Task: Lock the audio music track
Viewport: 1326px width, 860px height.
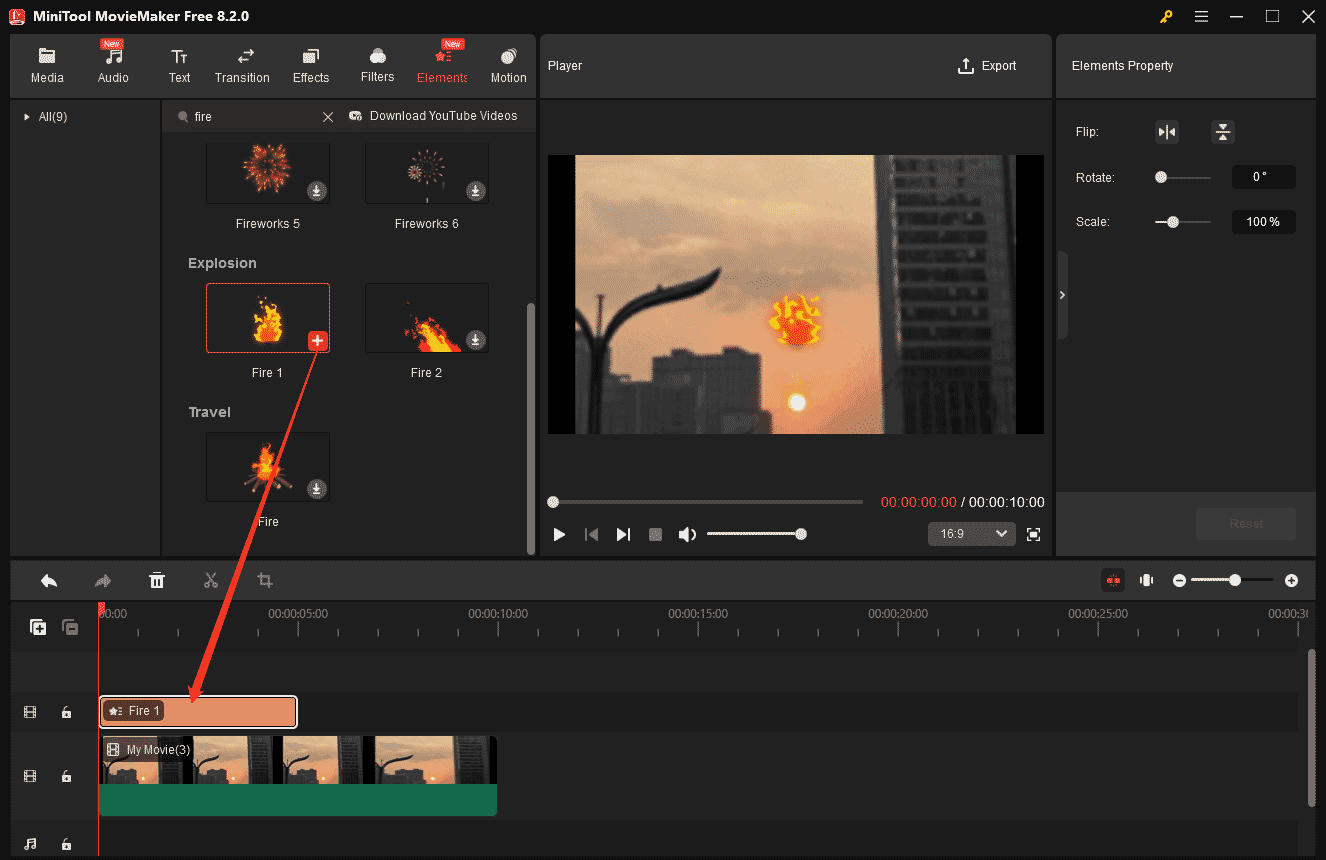Action: pos(66,844)
